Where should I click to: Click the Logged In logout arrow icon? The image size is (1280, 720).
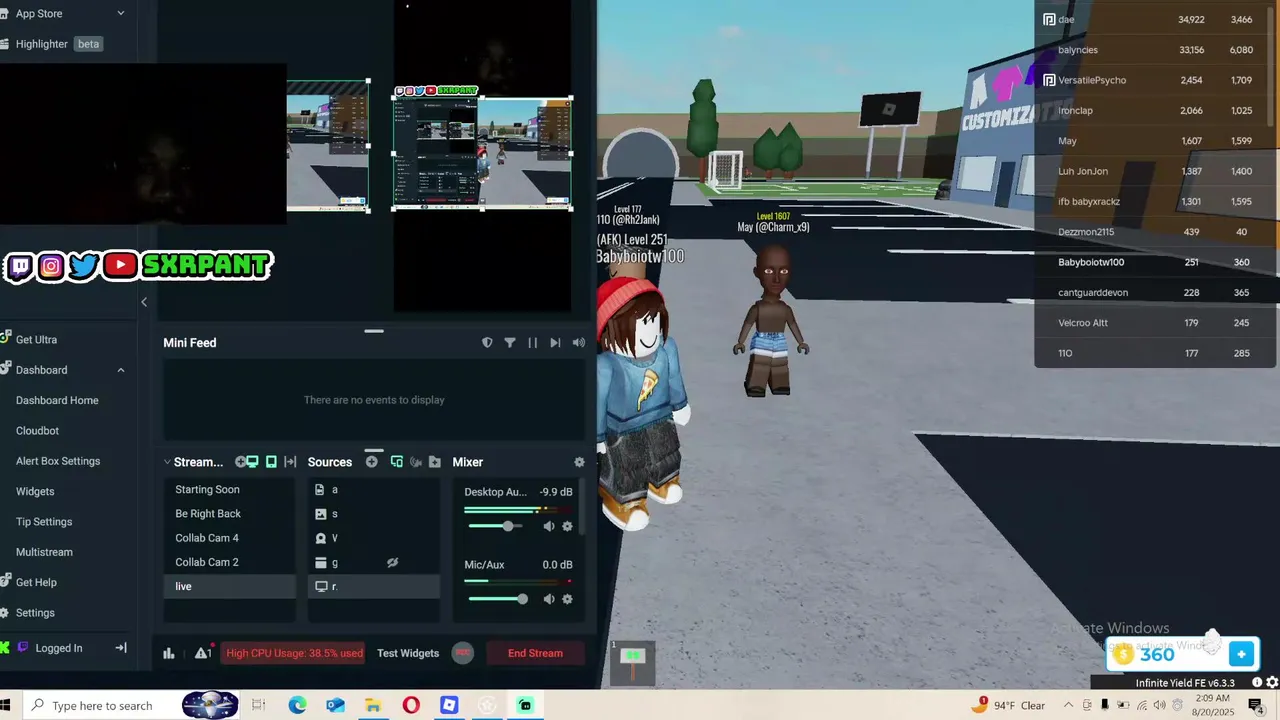[121, 648]
